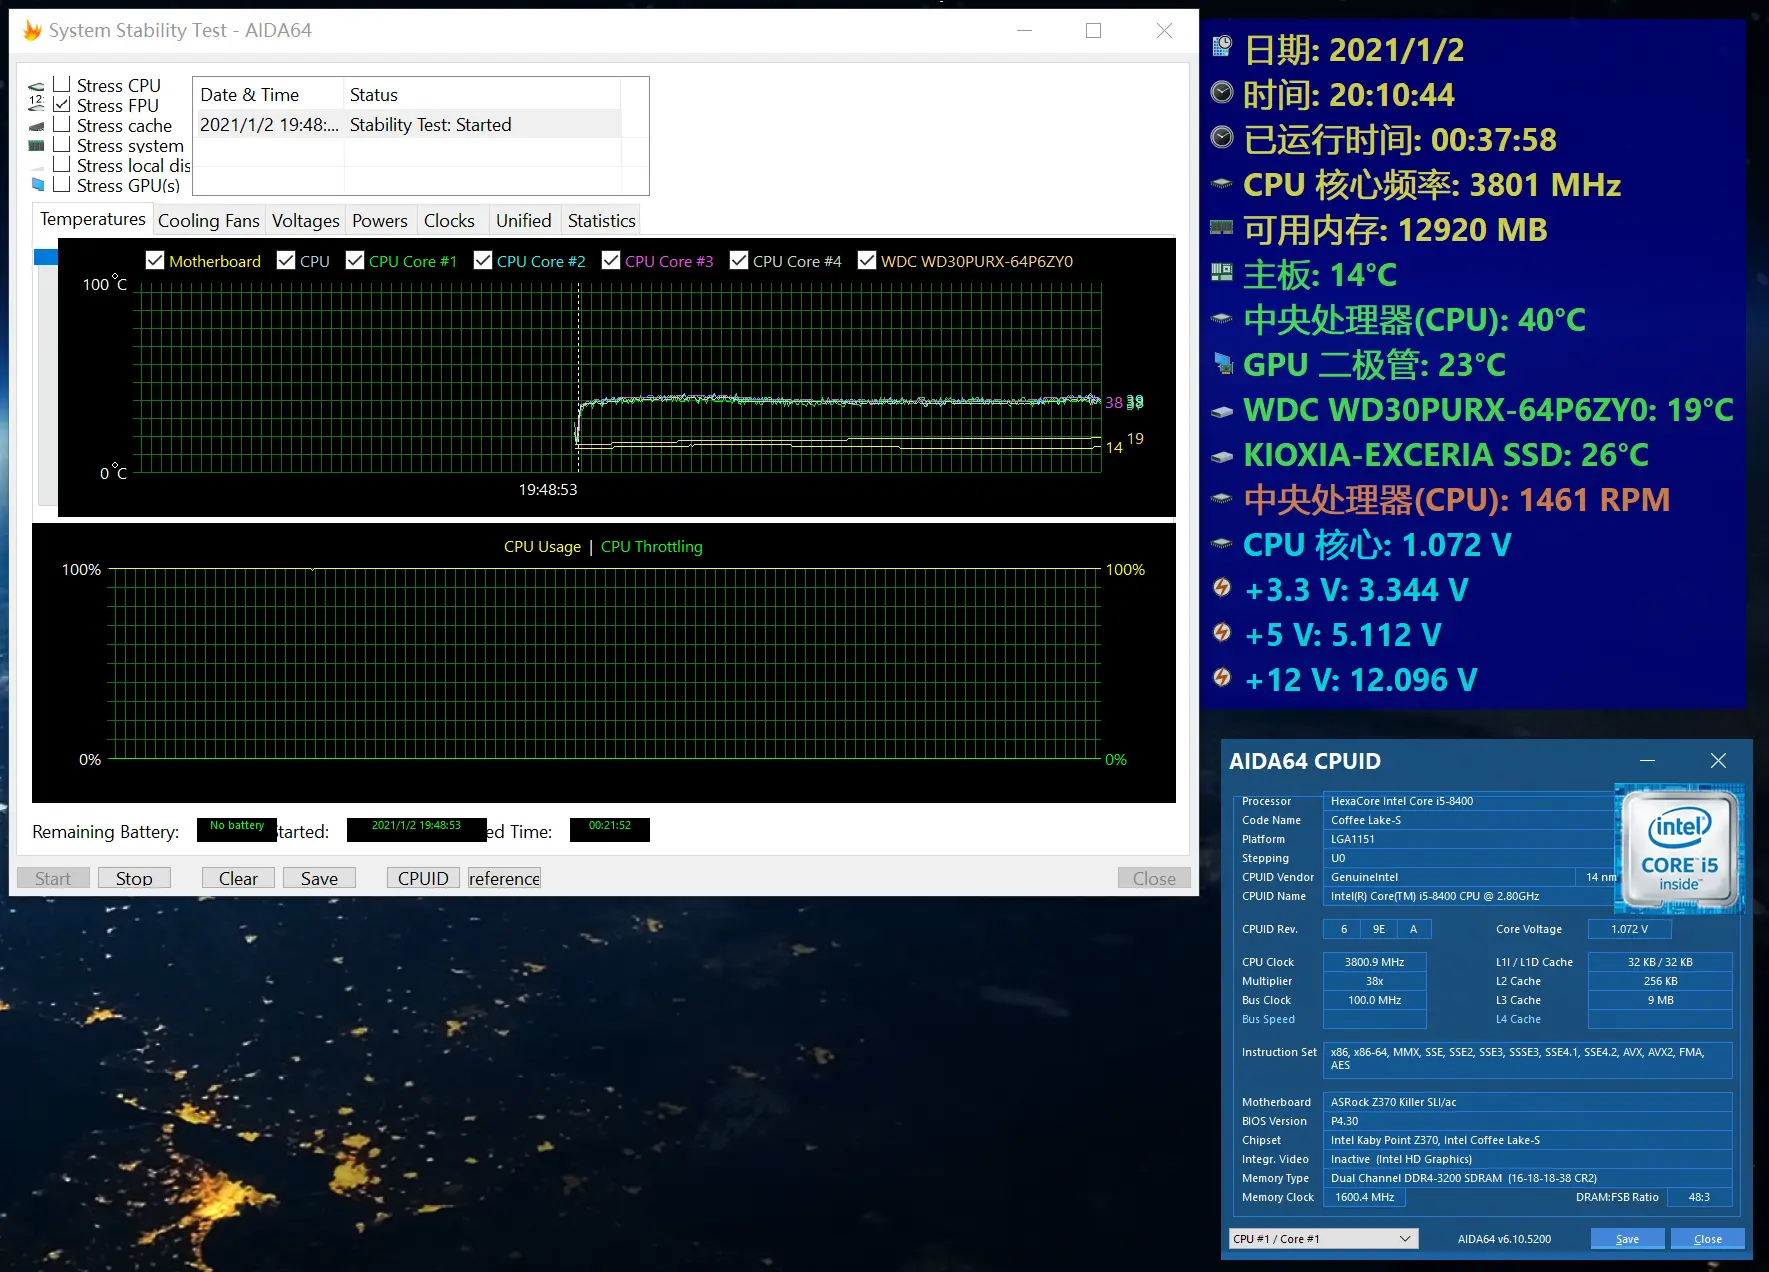Click the Intel Core i5 logo in CPUID
The width and height of the screenshot is (1769, 1272).
click(1680, 850)
